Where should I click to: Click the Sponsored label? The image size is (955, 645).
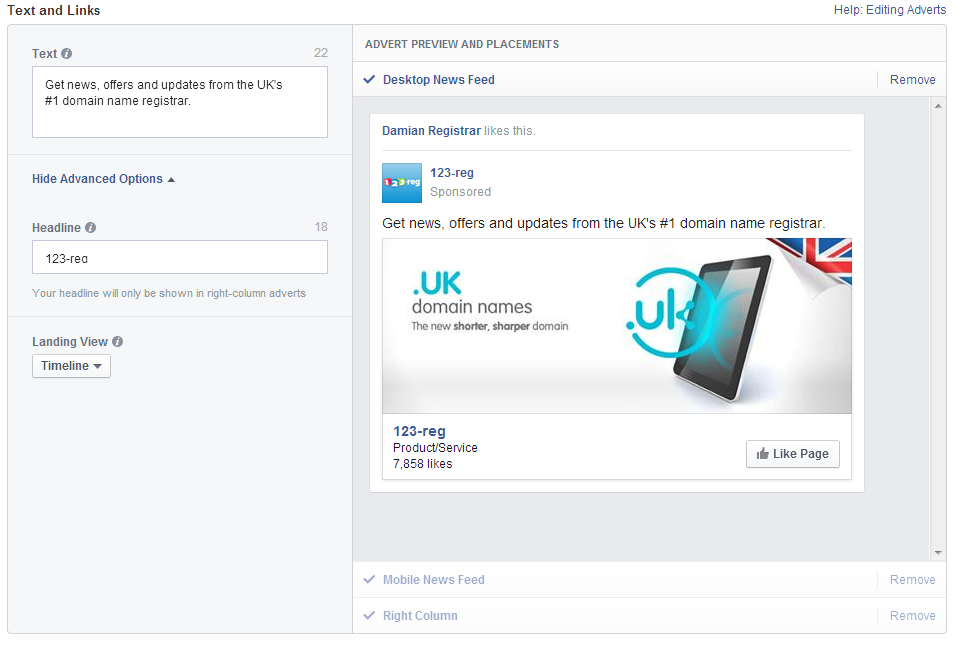tap(460, 192)
